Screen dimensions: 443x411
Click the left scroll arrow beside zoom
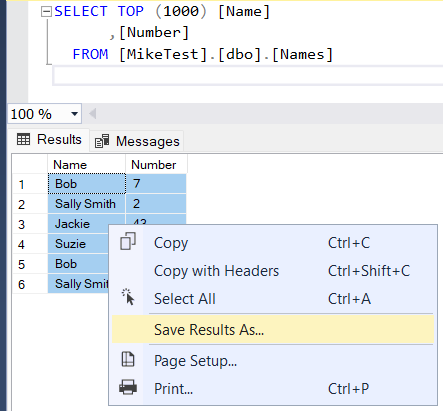click(93, 114)
